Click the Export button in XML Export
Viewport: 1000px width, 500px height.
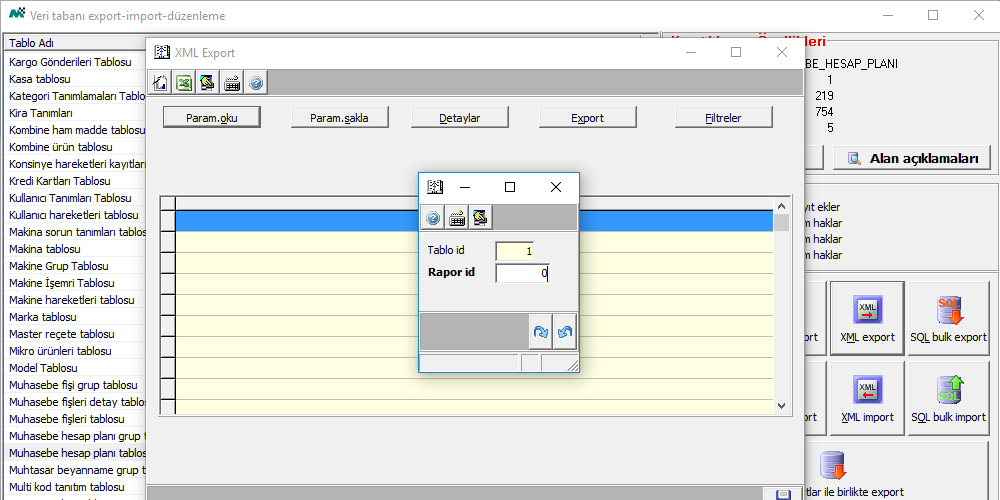588,117
